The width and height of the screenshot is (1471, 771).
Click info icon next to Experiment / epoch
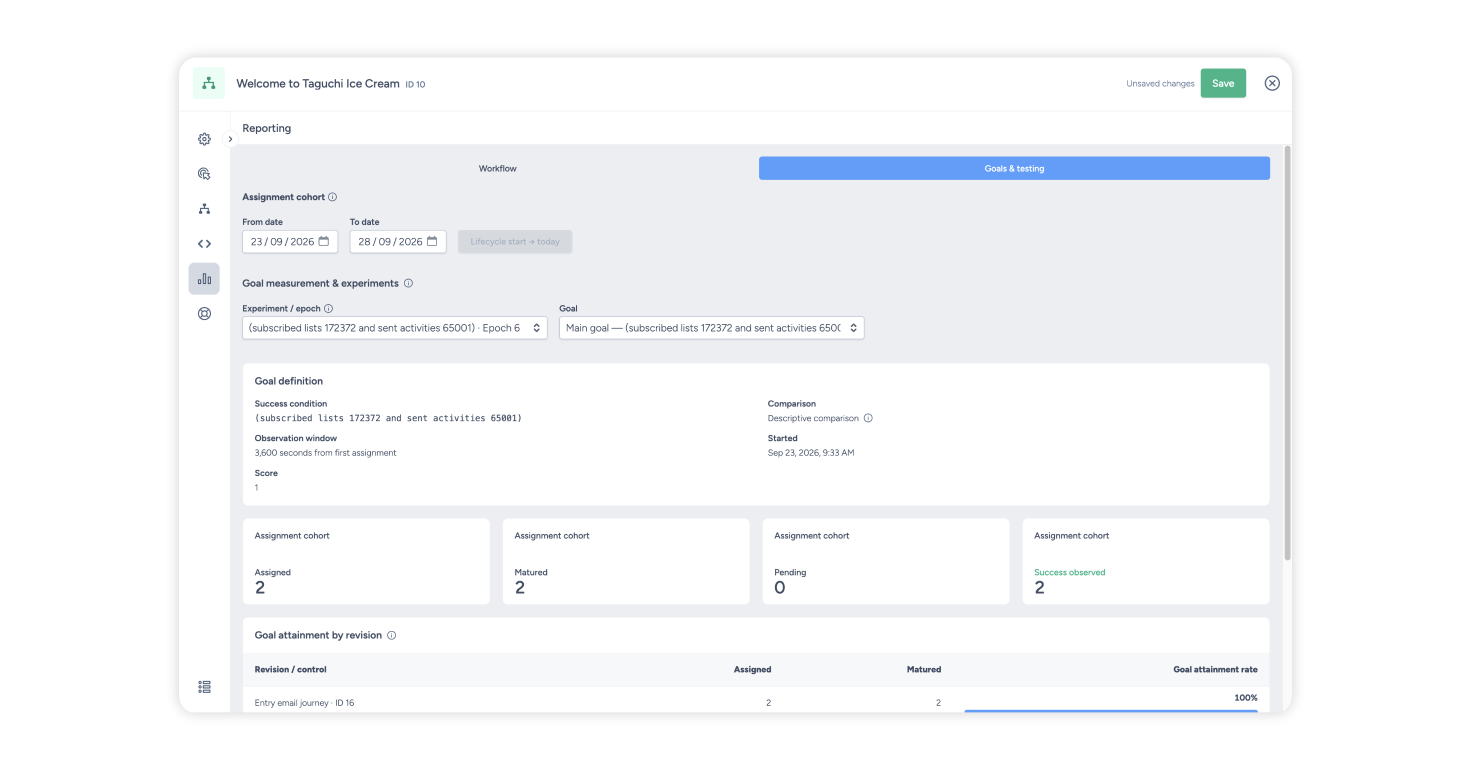click(x=328, y=309)
